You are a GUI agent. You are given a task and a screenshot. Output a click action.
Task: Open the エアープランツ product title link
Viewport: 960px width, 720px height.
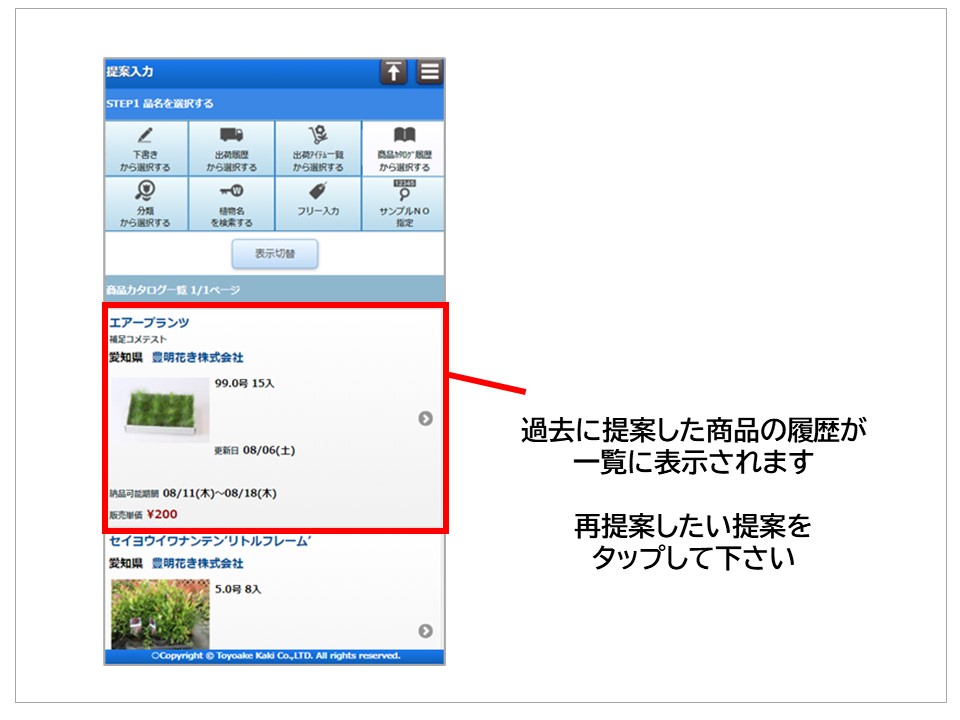[149, 322]
